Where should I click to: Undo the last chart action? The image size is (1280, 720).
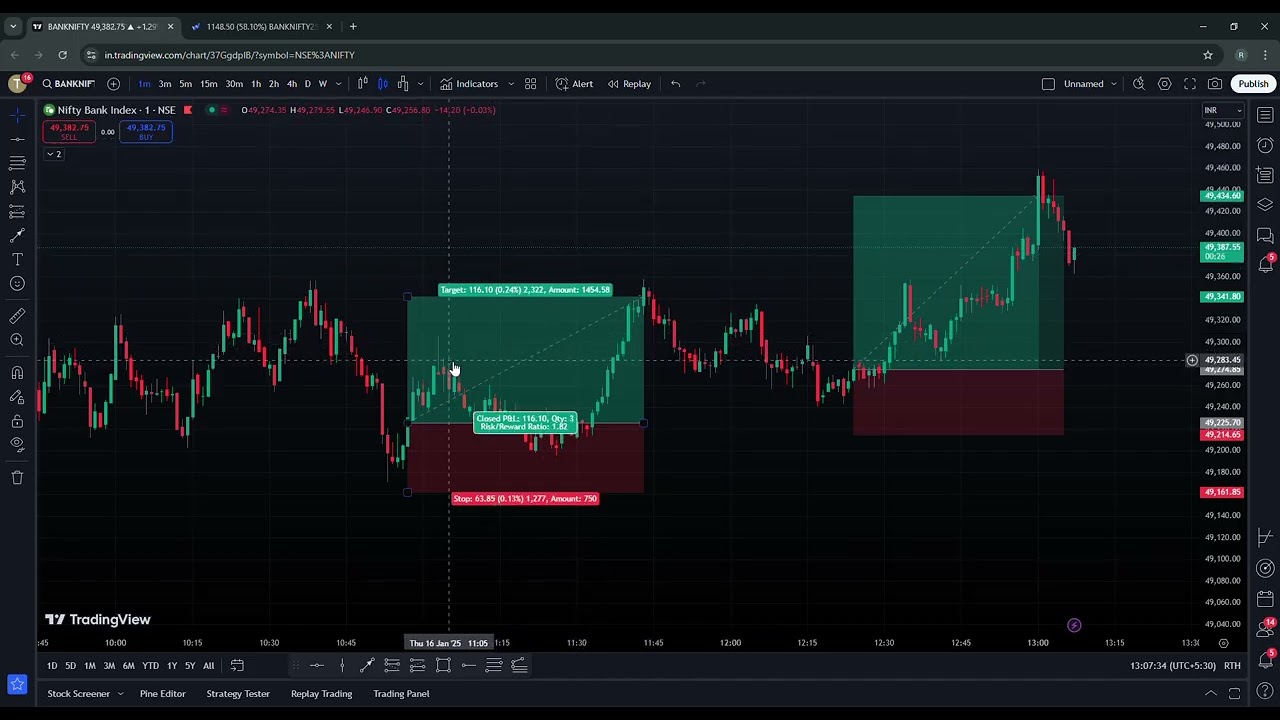coord(676,84)
